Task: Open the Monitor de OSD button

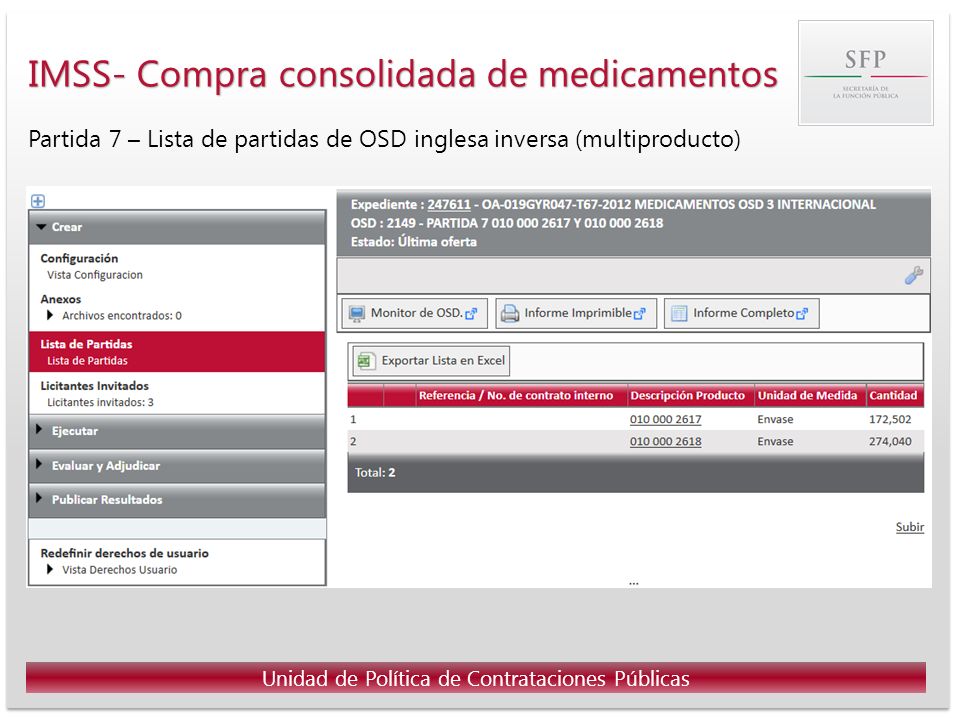Action: [414, 313]
